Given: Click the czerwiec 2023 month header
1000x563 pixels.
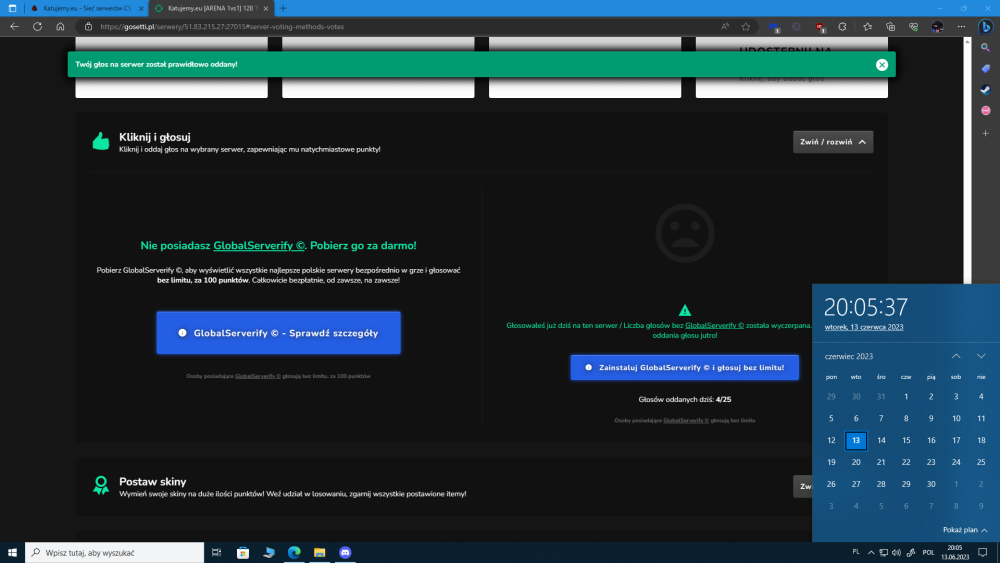Looking at the screenshot, I should pos(848,356).
